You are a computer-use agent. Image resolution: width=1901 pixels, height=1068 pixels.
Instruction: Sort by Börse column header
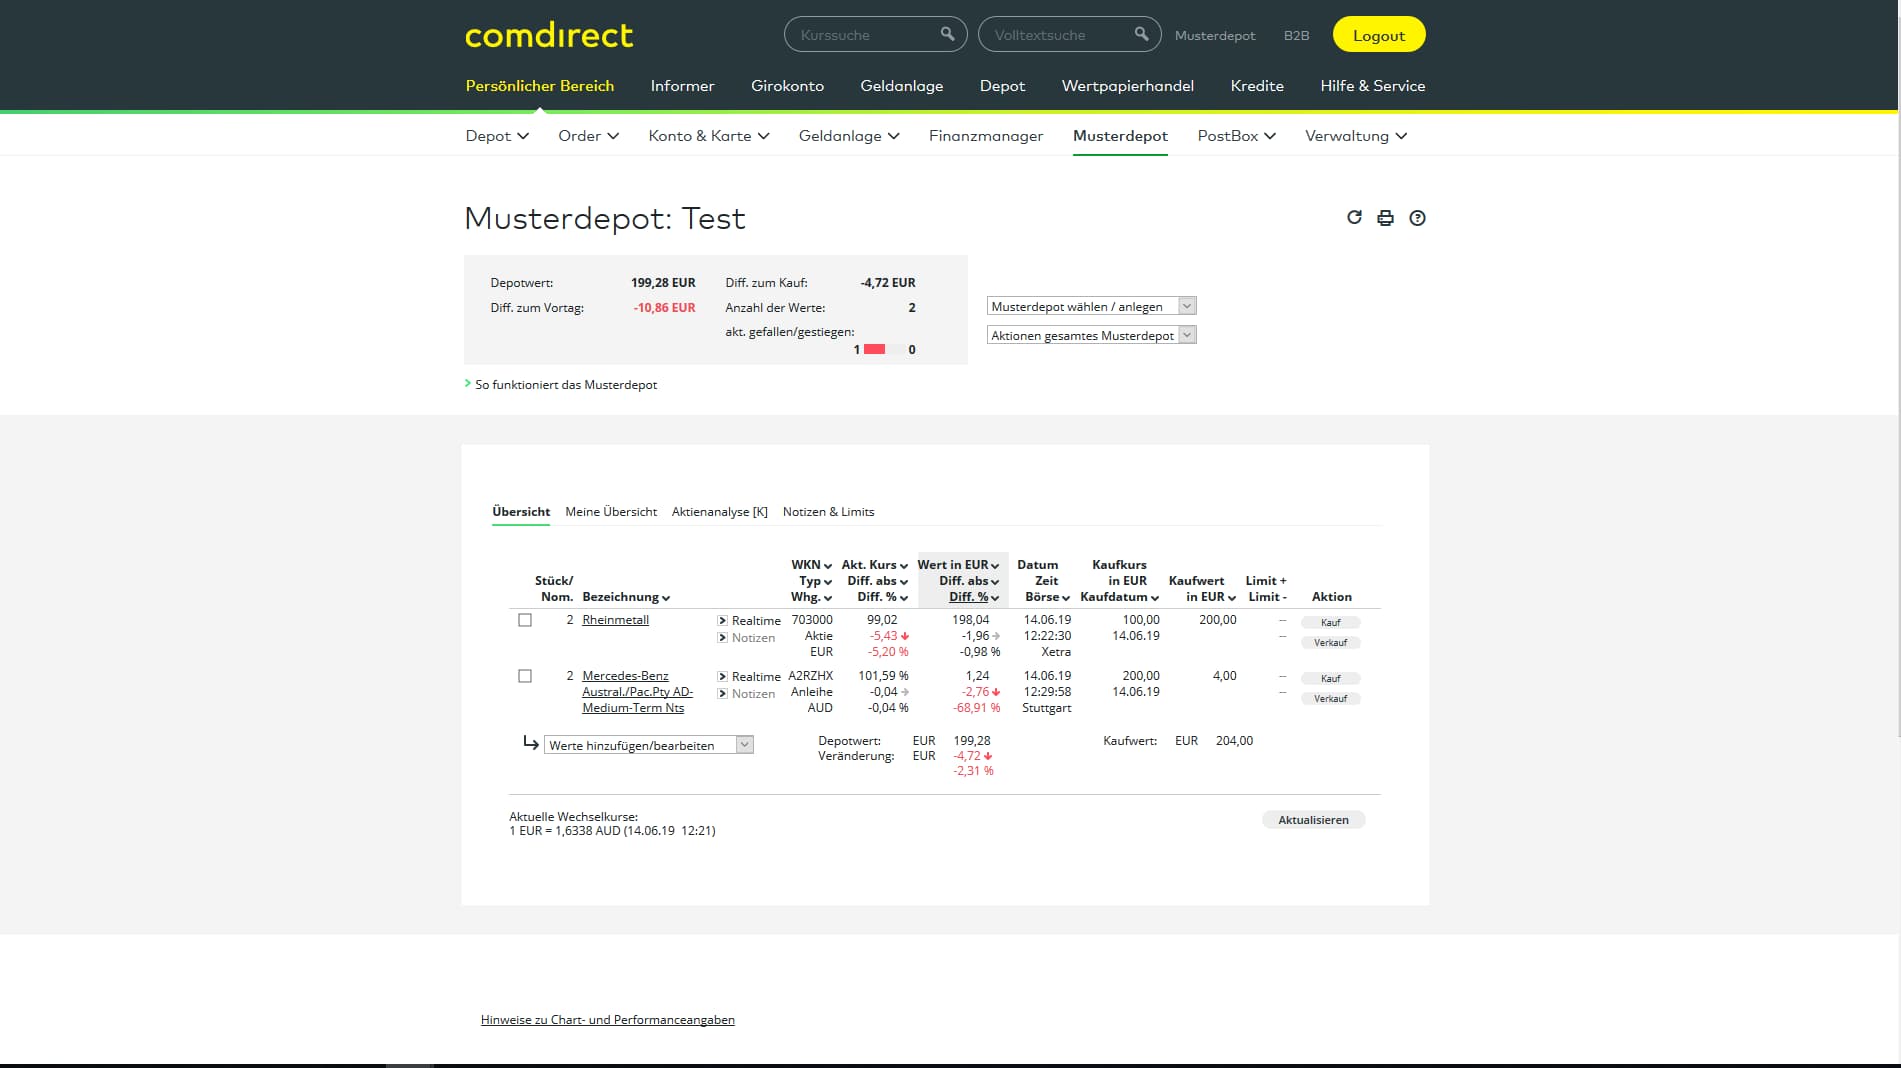tap(1047, 597)
